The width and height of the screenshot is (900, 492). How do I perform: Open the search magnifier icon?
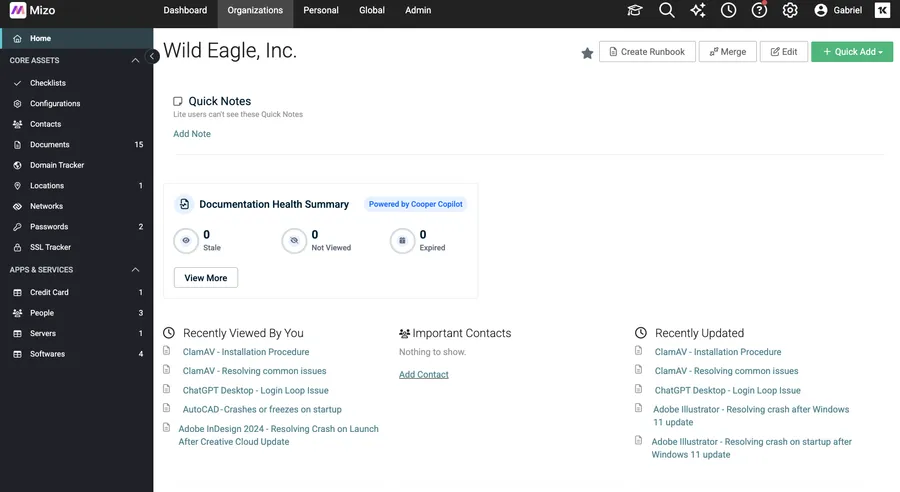pos(666,10)
